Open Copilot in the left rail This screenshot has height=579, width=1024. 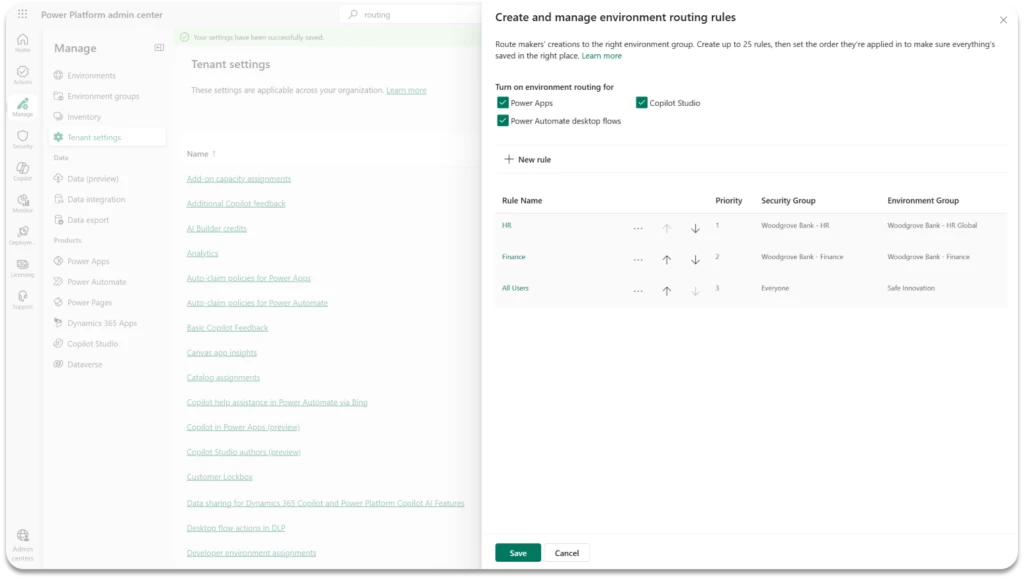coord(22,171)
